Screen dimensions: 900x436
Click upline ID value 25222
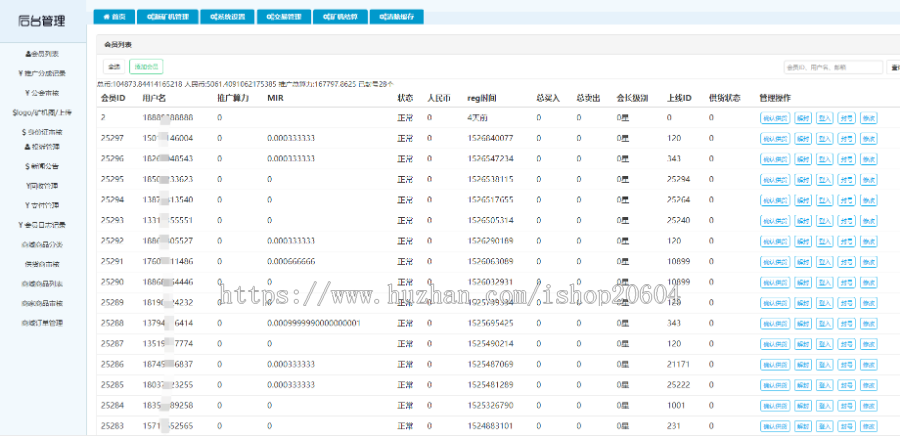678,385
